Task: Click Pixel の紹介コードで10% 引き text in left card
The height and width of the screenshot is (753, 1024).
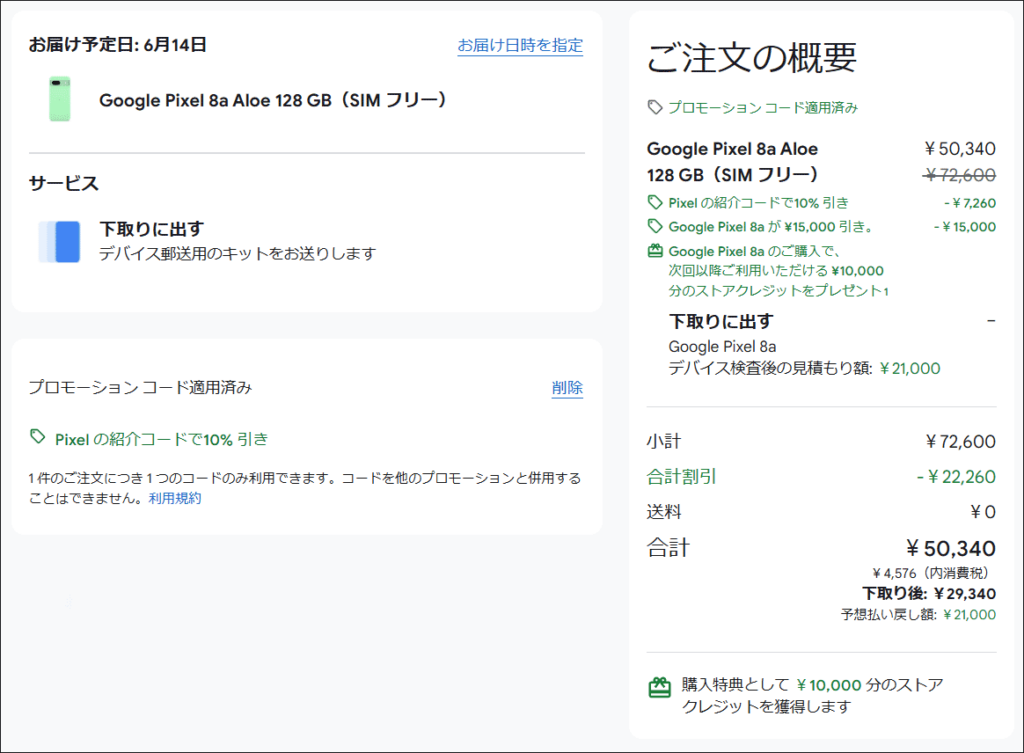Action: coord(161,440)
